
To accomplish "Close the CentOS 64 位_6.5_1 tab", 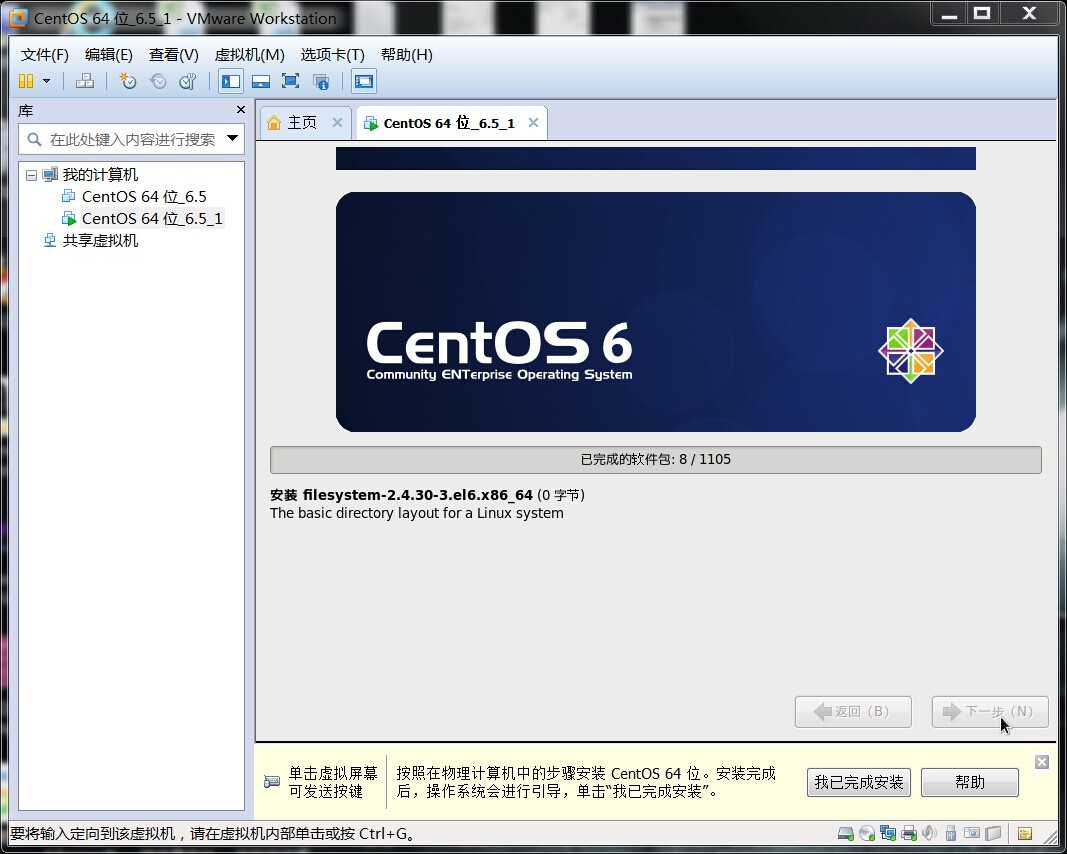I will pos(534,122).
